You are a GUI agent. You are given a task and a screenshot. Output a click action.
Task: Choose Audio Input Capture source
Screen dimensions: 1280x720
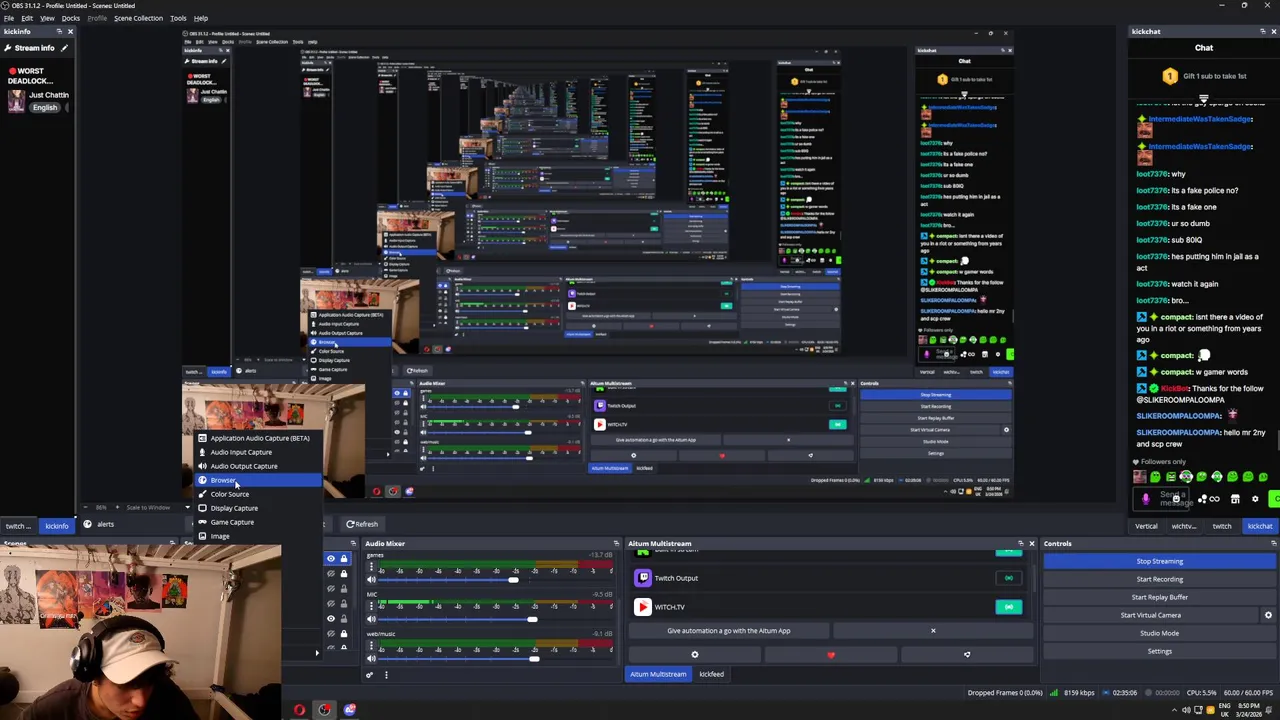point(258,452)
